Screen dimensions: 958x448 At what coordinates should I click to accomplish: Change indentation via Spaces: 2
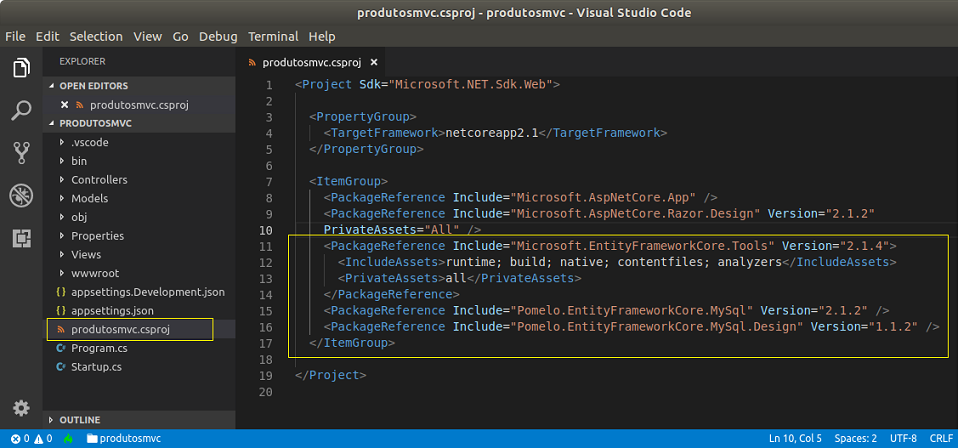click(x=855, y=439)
